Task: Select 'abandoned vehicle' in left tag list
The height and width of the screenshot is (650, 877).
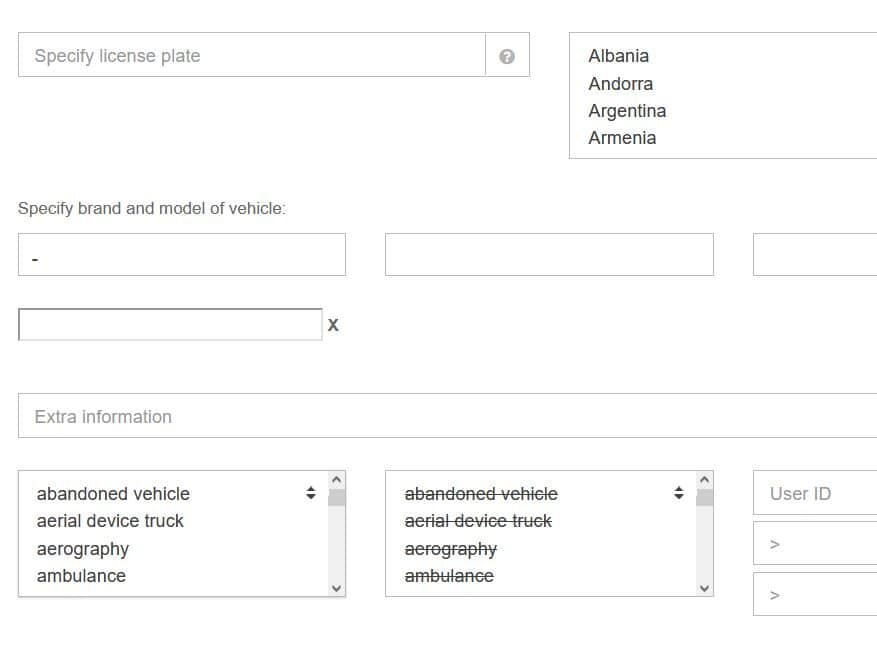Action: coord(113,494)
